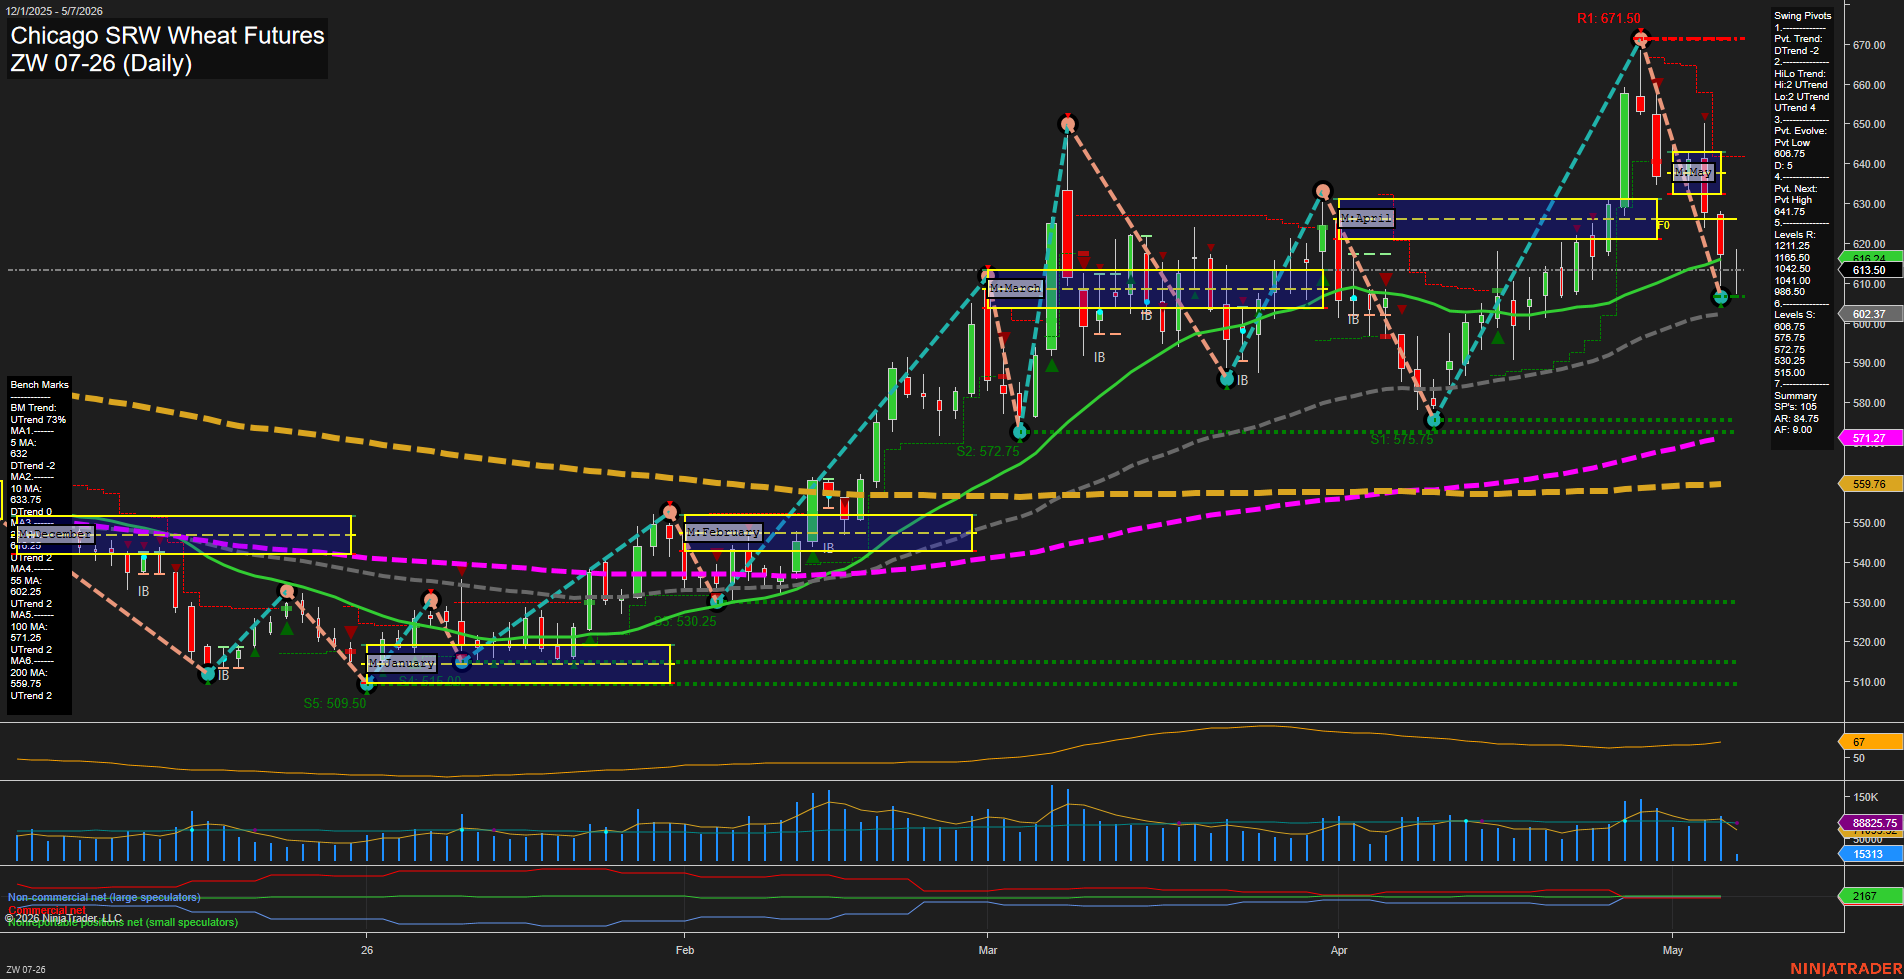1904x979 pixels.
Task: Click the BM Trend: UTrend 73% readout
Action: pos(38,414)
